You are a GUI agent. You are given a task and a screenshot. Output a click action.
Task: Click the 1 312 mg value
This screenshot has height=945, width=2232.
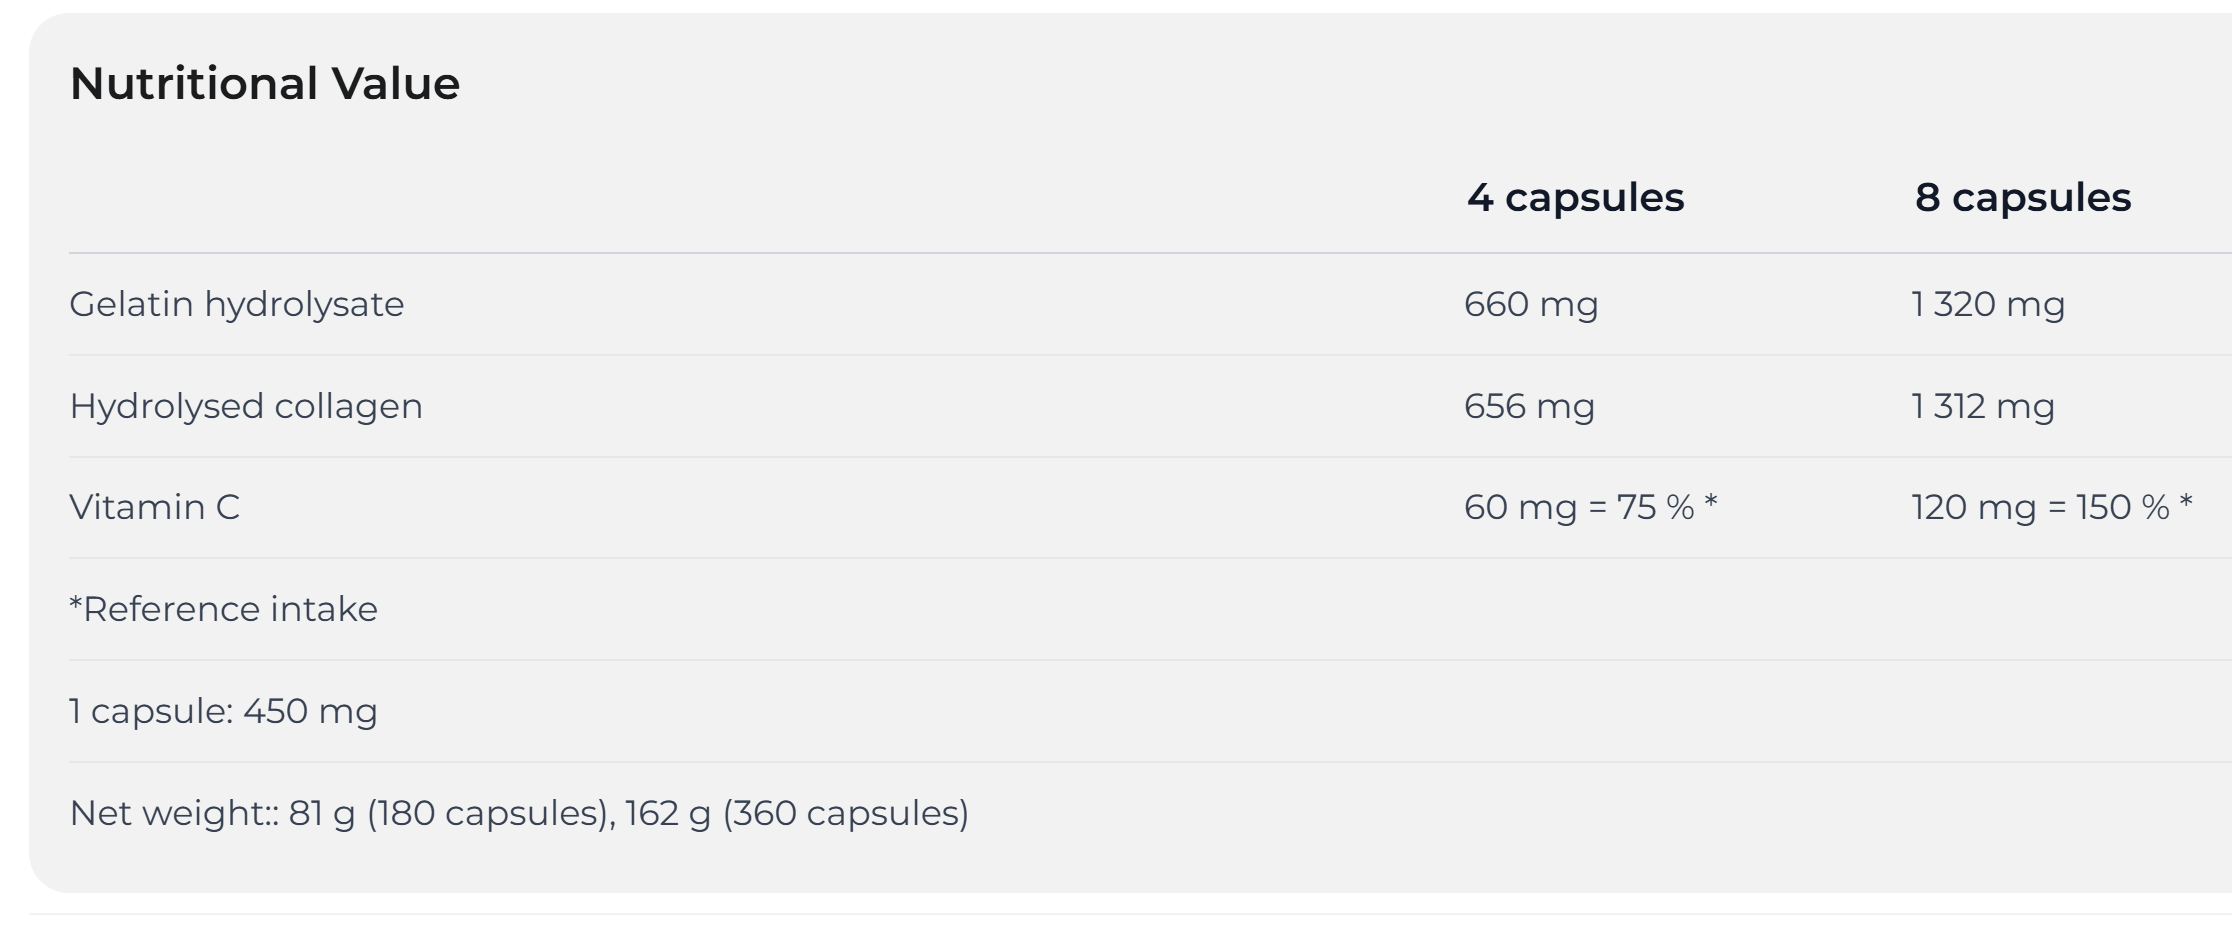coord(1983,406)
